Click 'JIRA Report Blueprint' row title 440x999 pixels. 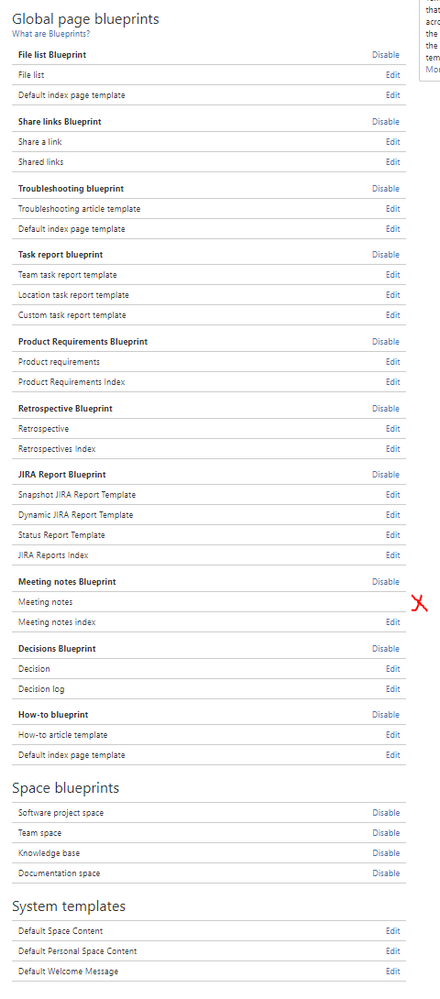(x=62, y=475)
